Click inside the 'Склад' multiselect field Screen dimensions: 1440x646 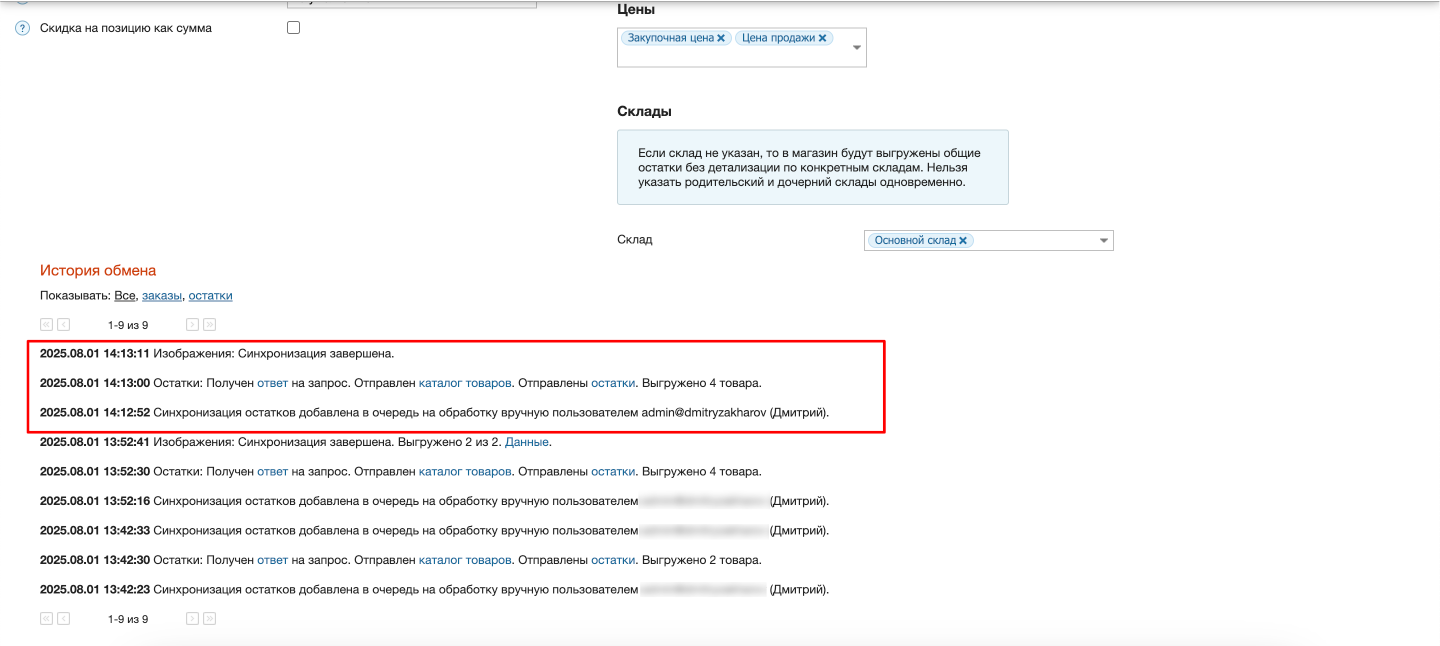click(x=1030, y=241)
